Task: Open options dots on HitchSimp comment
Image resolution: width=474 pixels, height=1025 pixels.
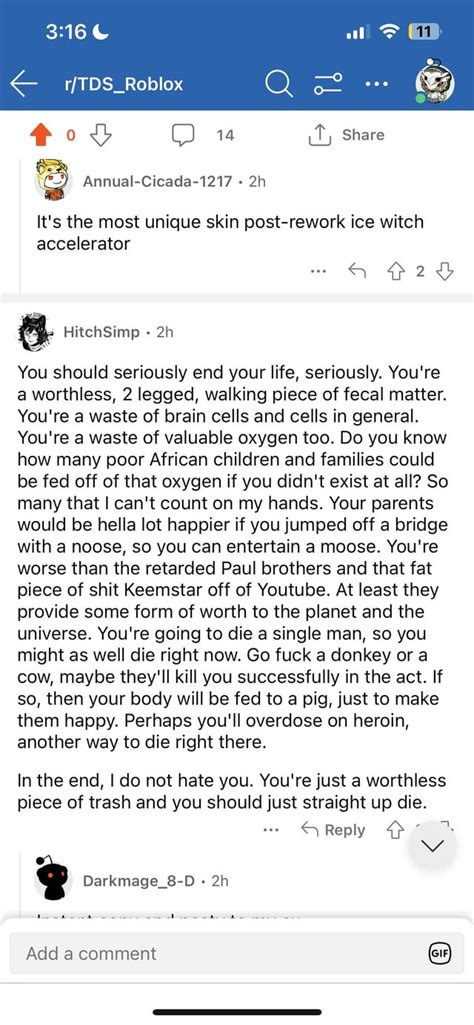Action: [x=270, y=830]
